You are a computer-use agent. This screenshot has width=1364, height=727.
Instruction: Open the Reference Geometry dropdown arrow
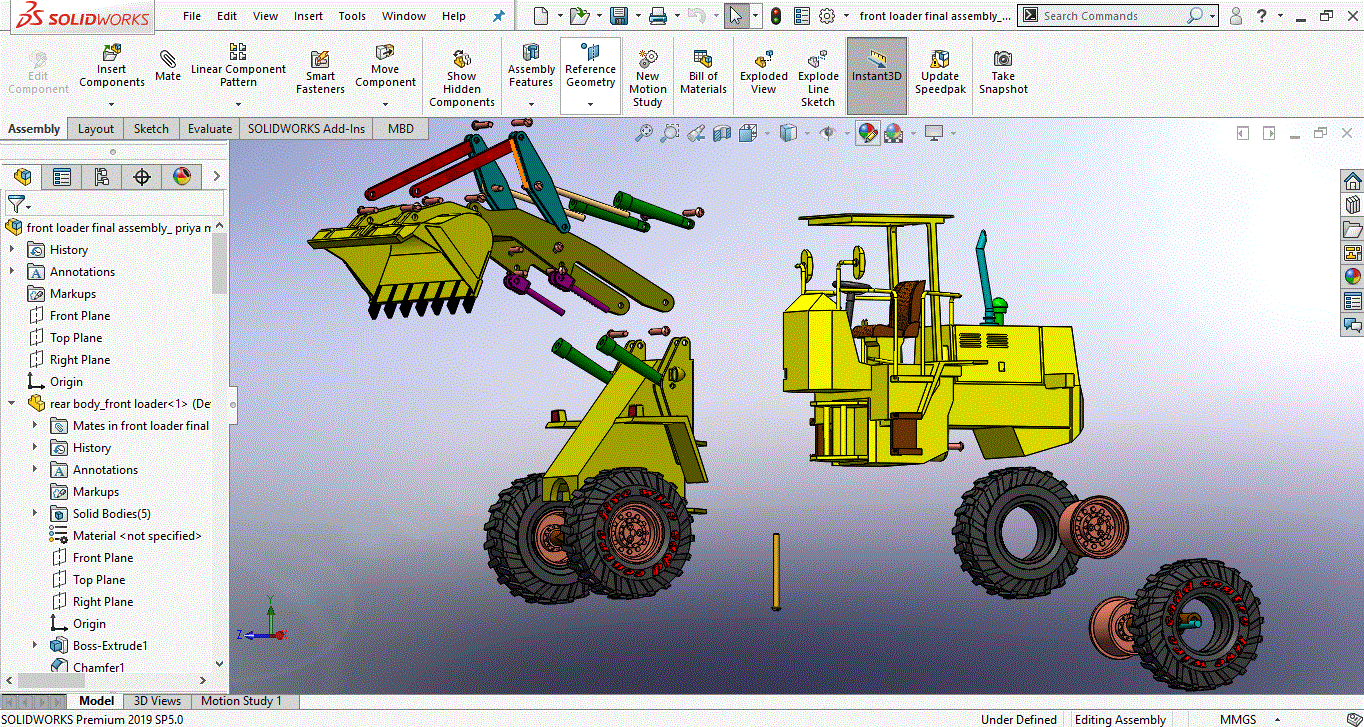point(590,104)
